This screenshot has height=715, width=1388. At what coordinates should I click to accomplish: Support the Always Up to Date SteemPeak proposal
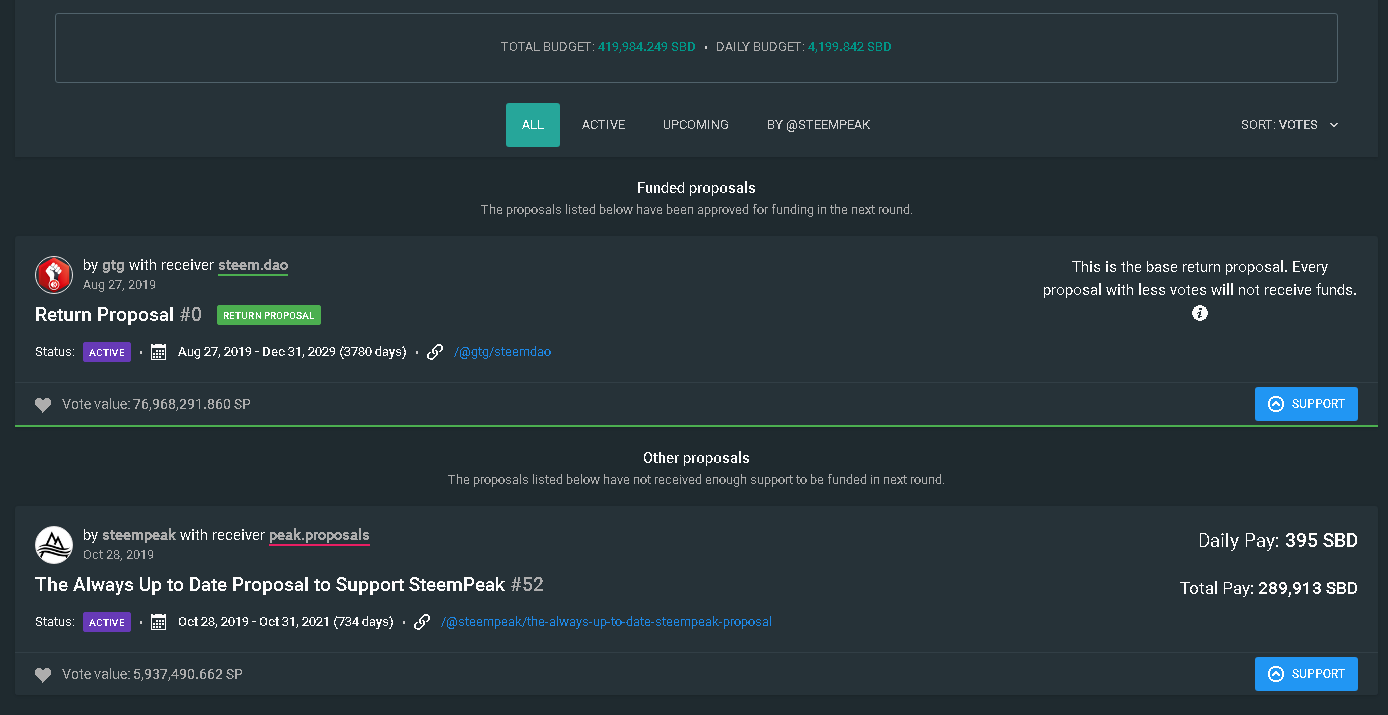(x=1306, y=674)
